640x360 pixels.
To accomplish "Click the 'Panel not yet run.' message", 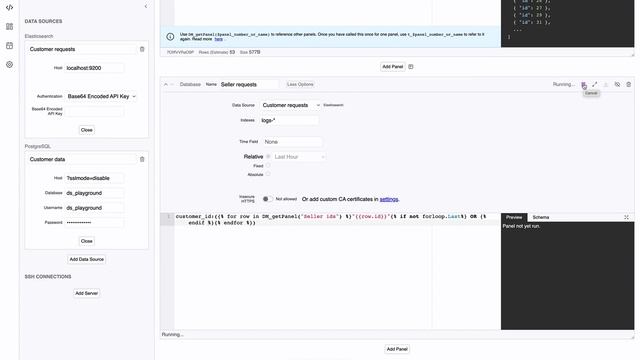I will (x=521, y=226).
